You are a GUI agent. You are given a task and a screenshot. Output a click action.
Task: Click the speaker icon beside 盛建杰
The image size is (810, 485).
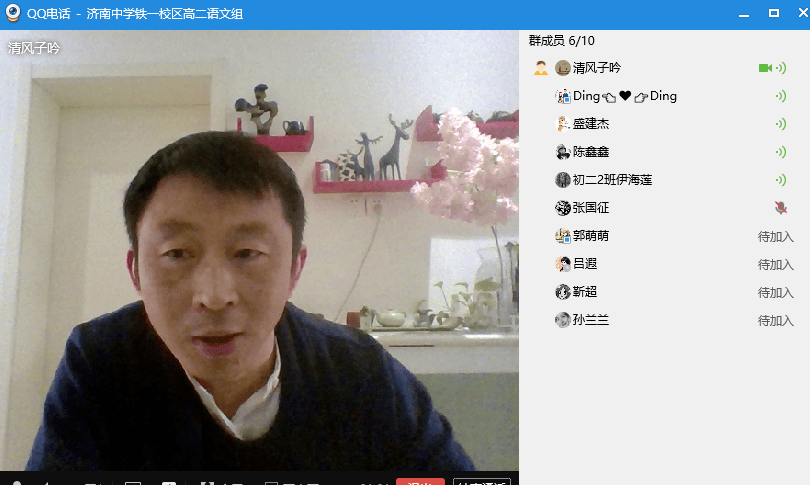pyautogui.click(x=781, y=124)
